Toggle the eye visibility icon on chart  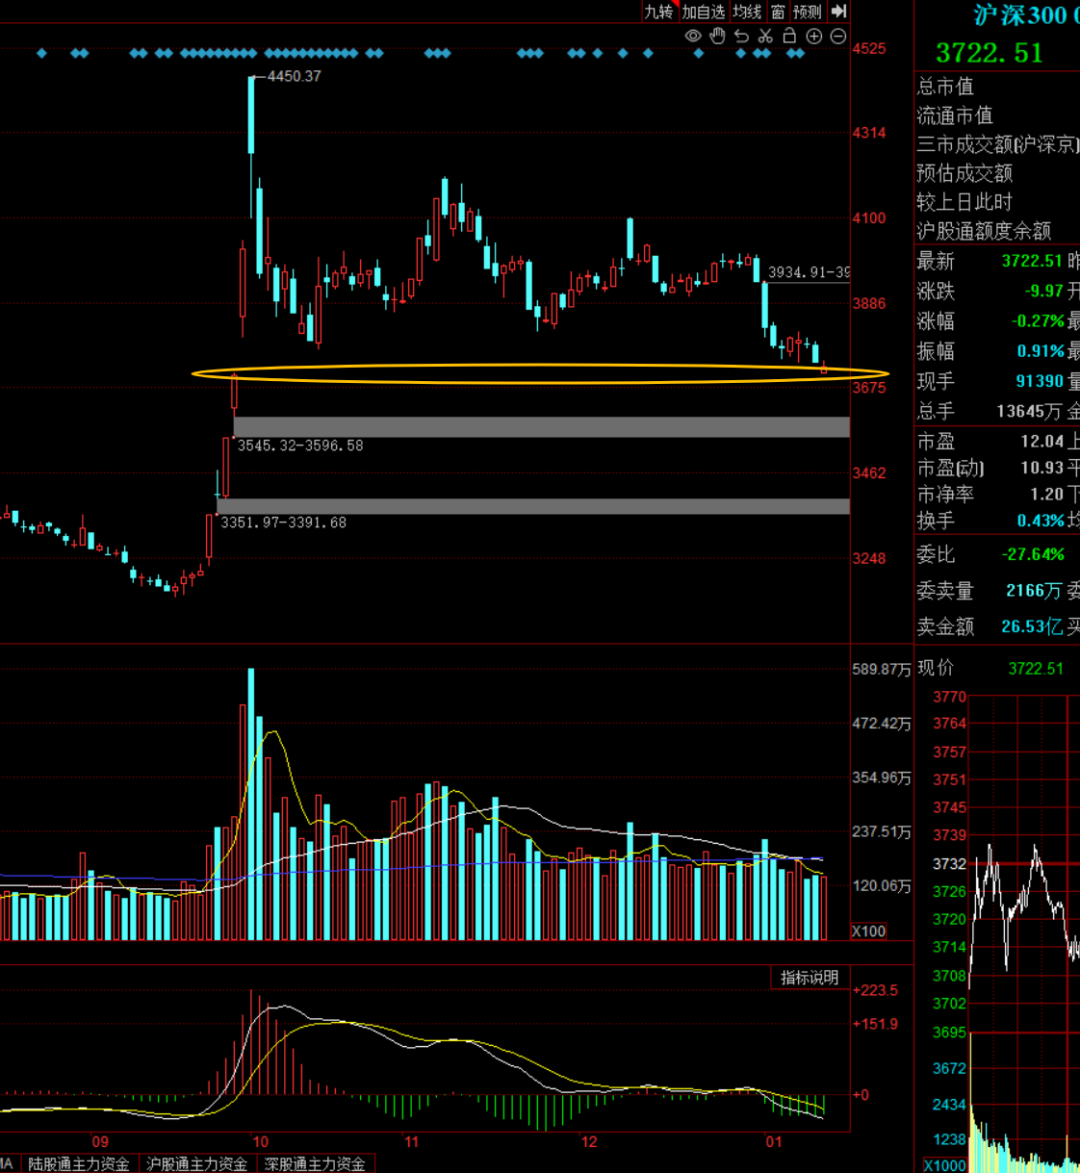point(693,36)
